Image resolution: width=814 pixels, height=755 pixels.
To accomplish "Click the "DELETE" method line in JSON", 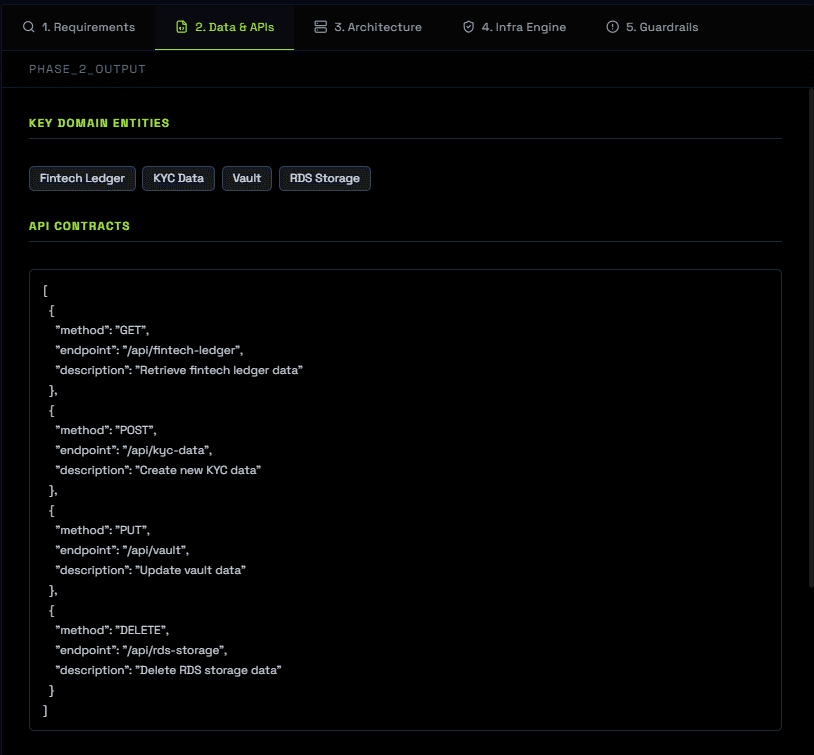I will coord(112,630).
